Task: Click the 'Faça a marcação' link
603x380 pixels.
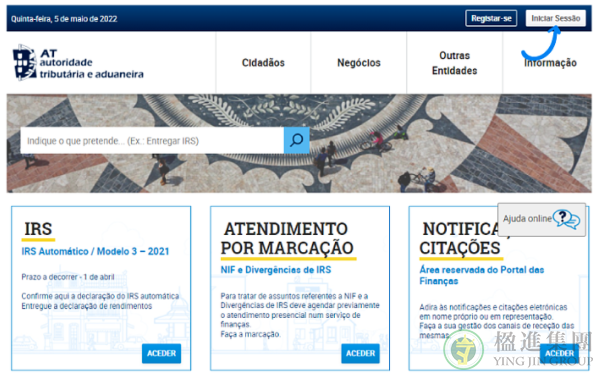Action: [x=250, y=334]
